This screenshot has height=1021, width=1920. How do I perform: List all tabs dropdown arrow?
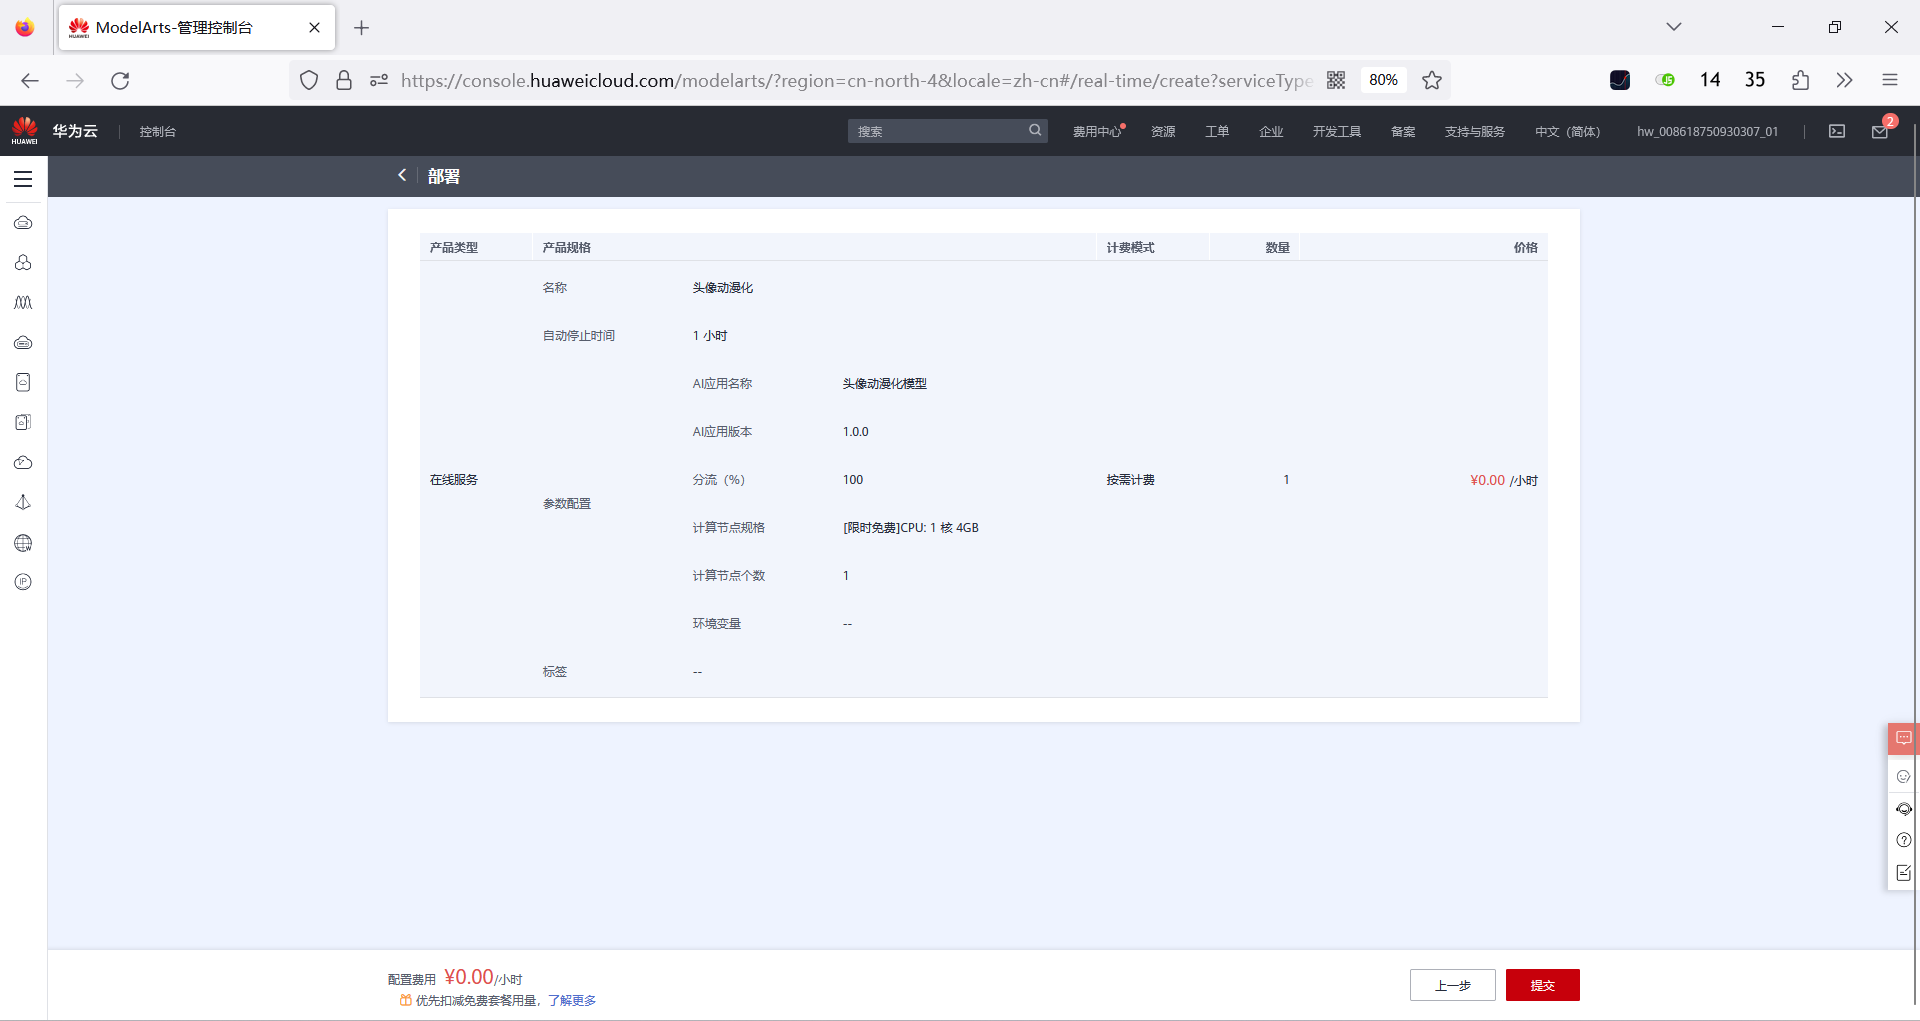[x=1674, y=27]
